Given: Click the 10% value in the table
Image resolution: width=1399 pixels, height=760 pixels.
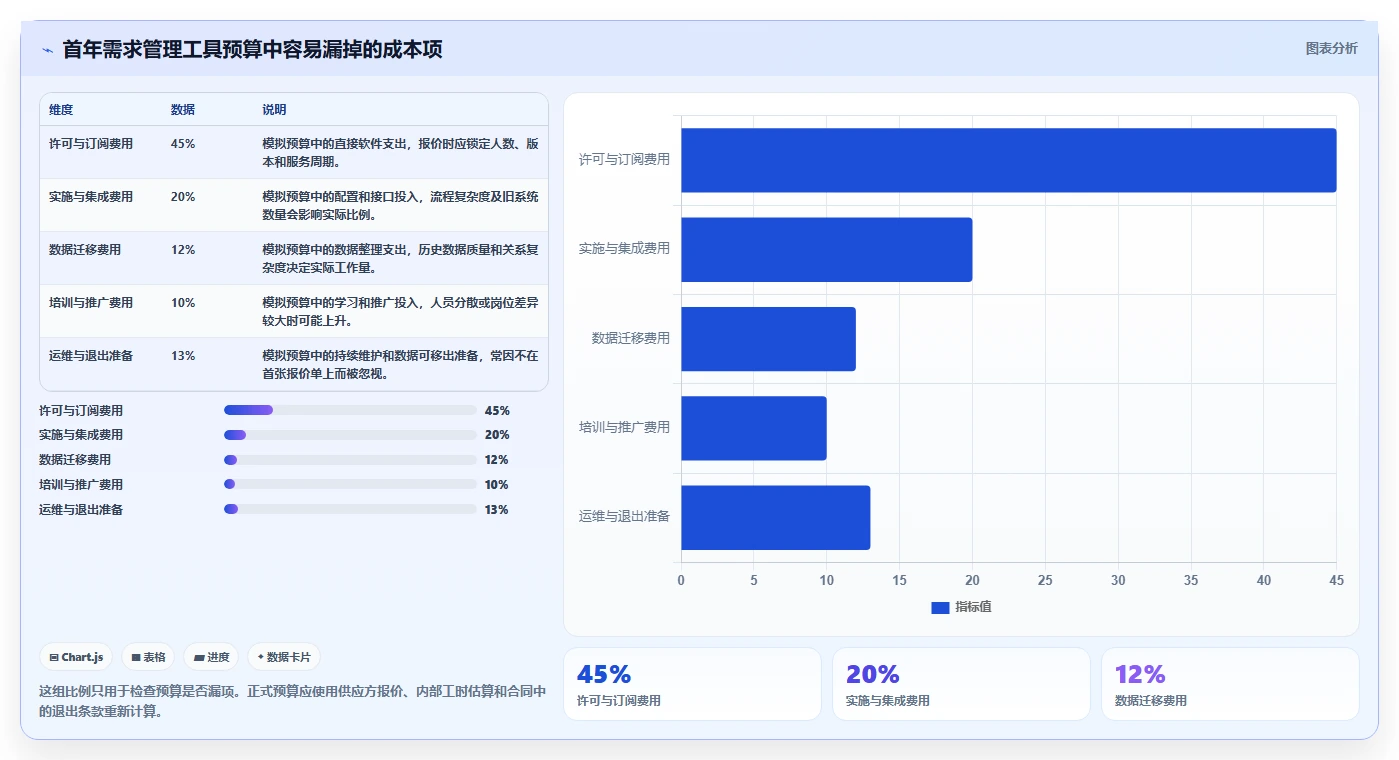Looking at the screenshot, I should [x=183, y=302].
